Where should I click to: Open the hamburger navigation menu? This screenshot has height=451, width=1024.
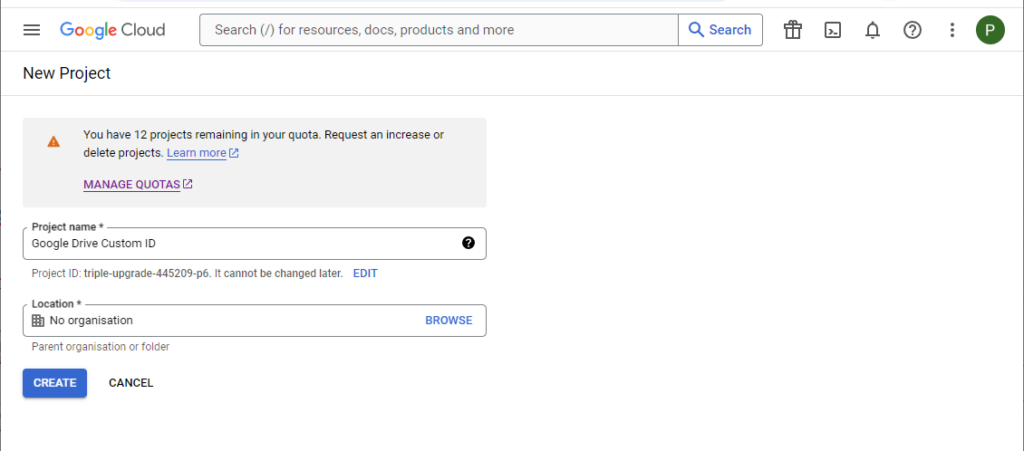click(x=31, y=30)
